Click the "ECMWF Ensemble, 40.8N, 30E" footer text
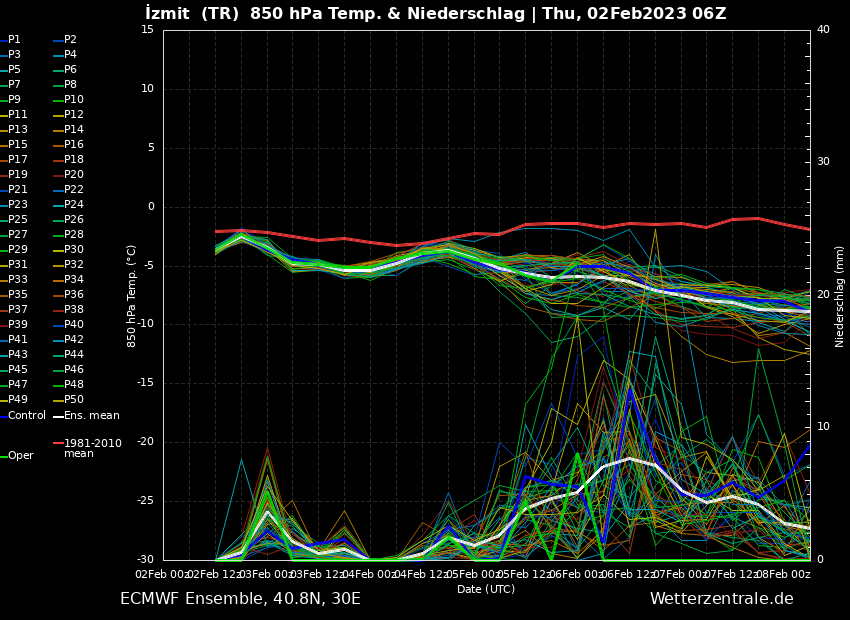The height and width of the screenshot is (620, 850). 240,599
